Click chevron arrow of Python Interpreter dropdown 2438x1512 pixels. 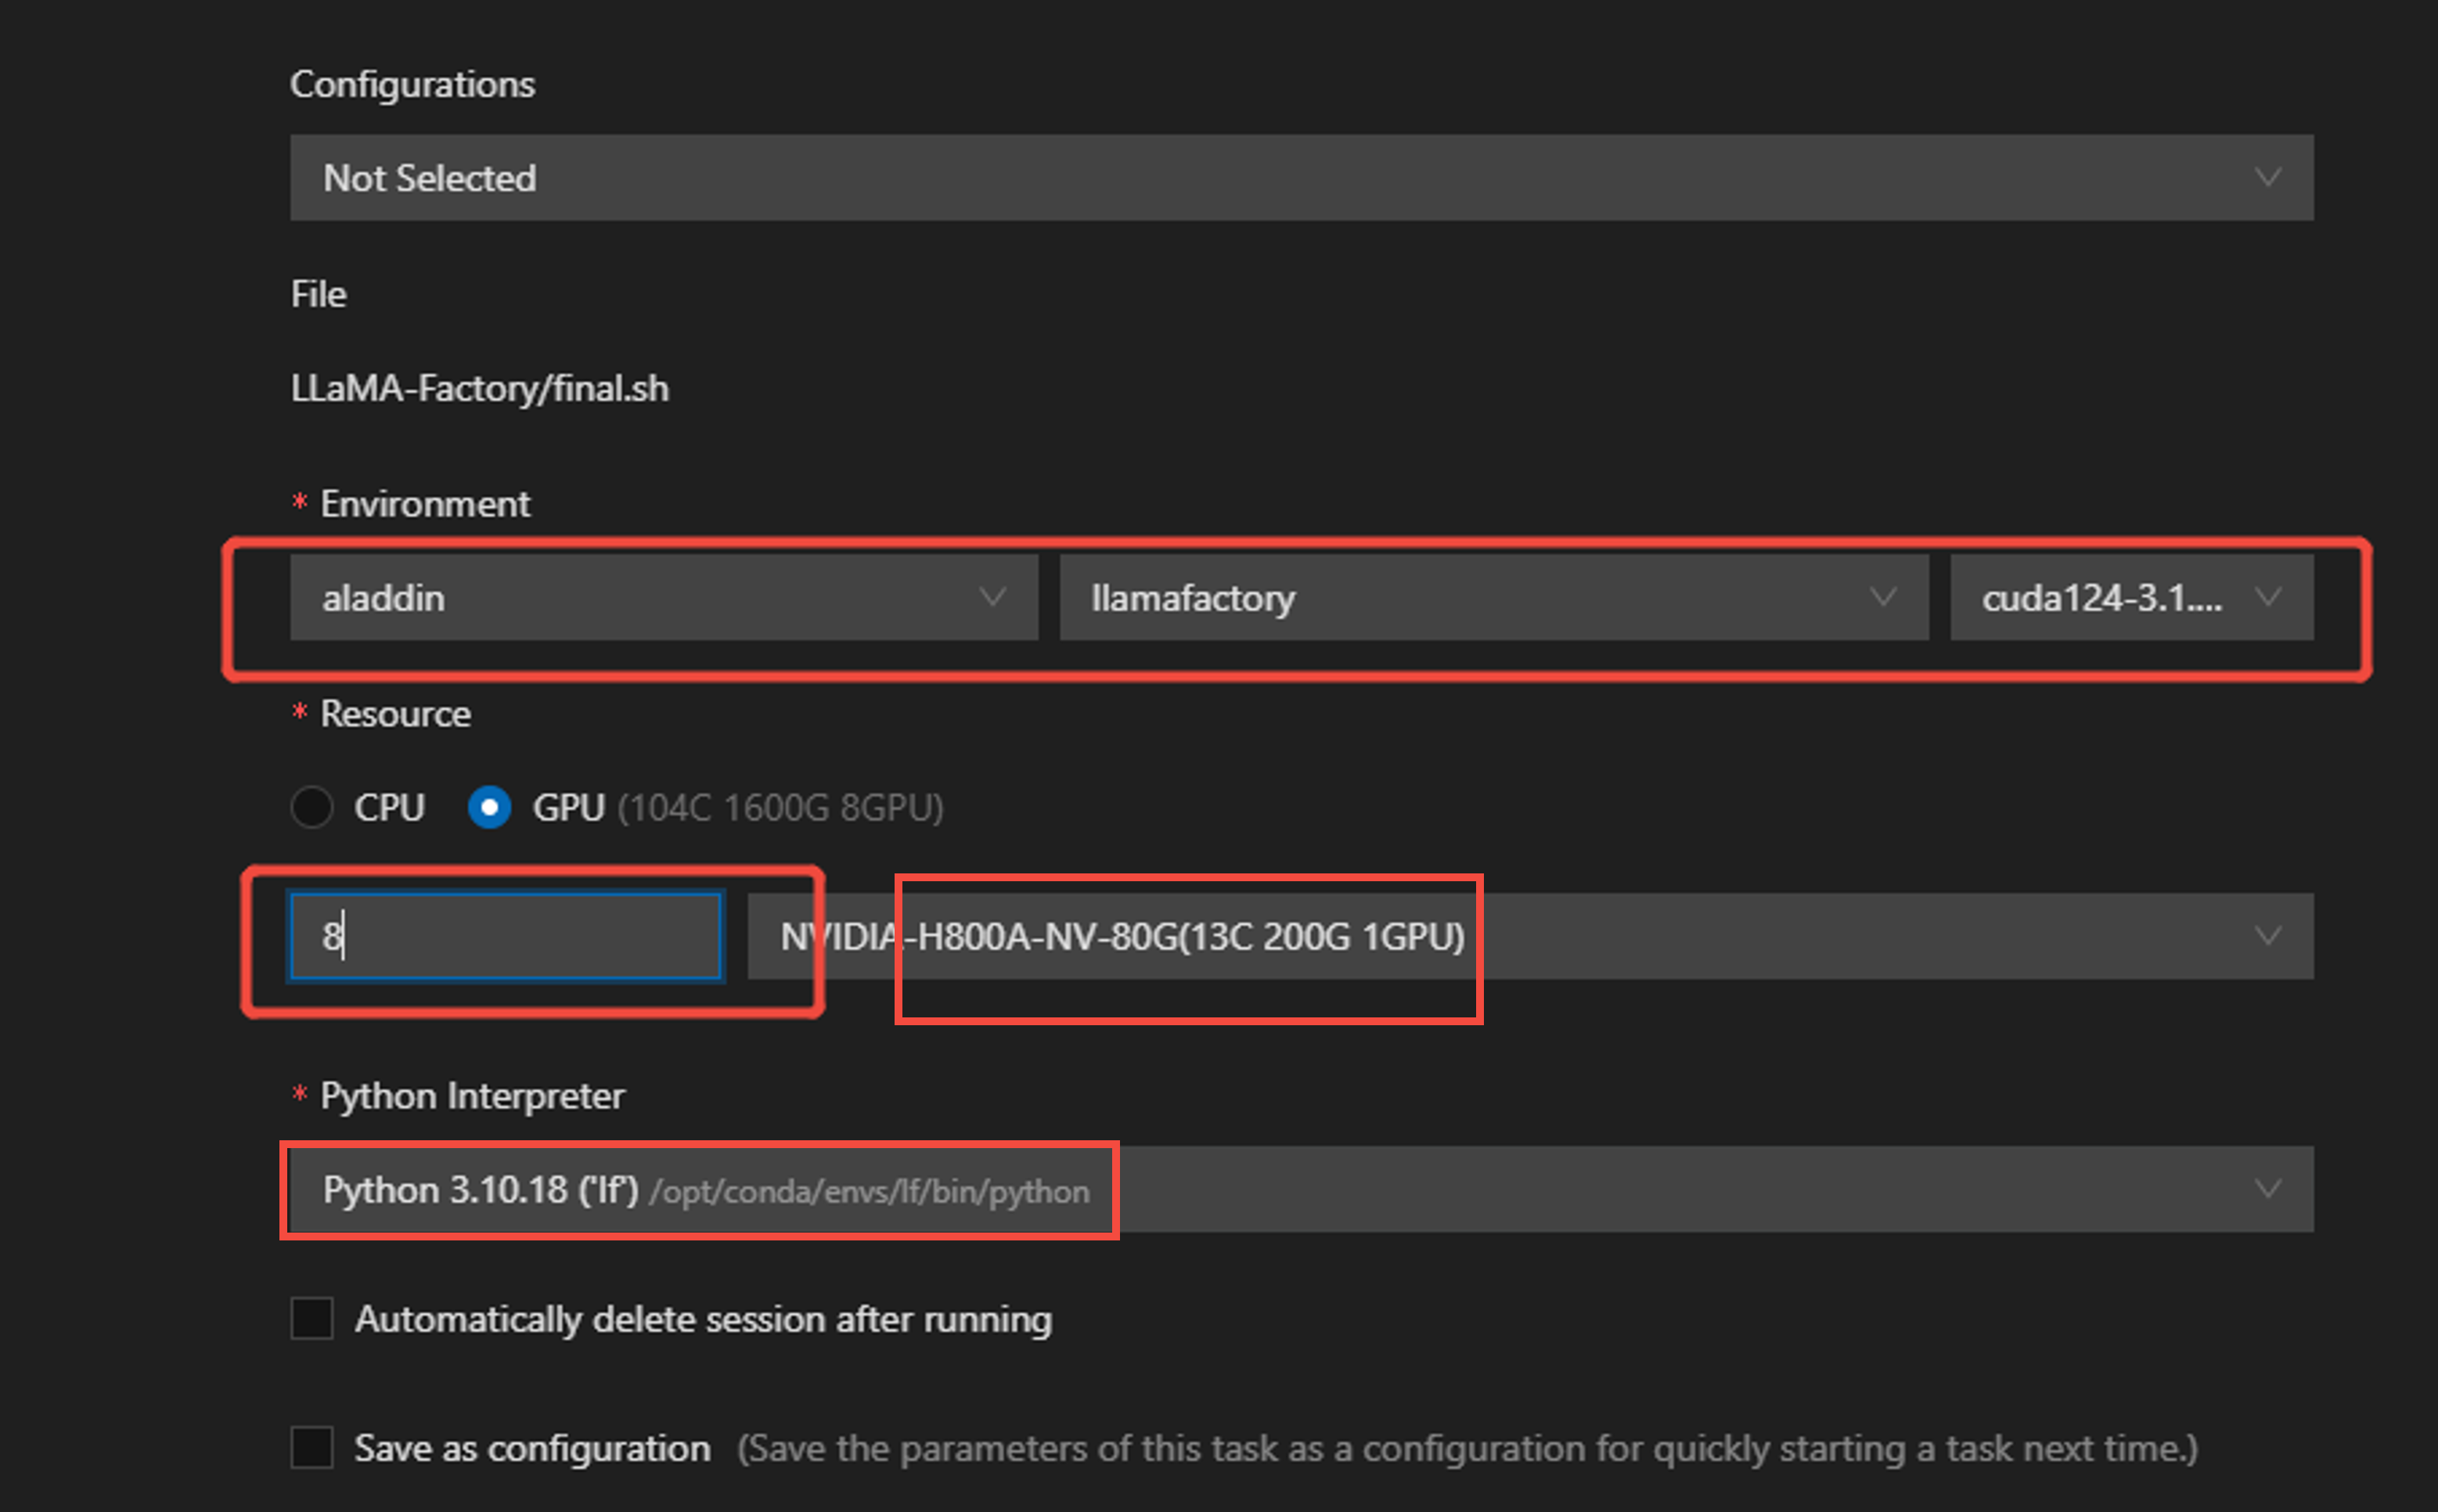click(x=2268, y=1190)
